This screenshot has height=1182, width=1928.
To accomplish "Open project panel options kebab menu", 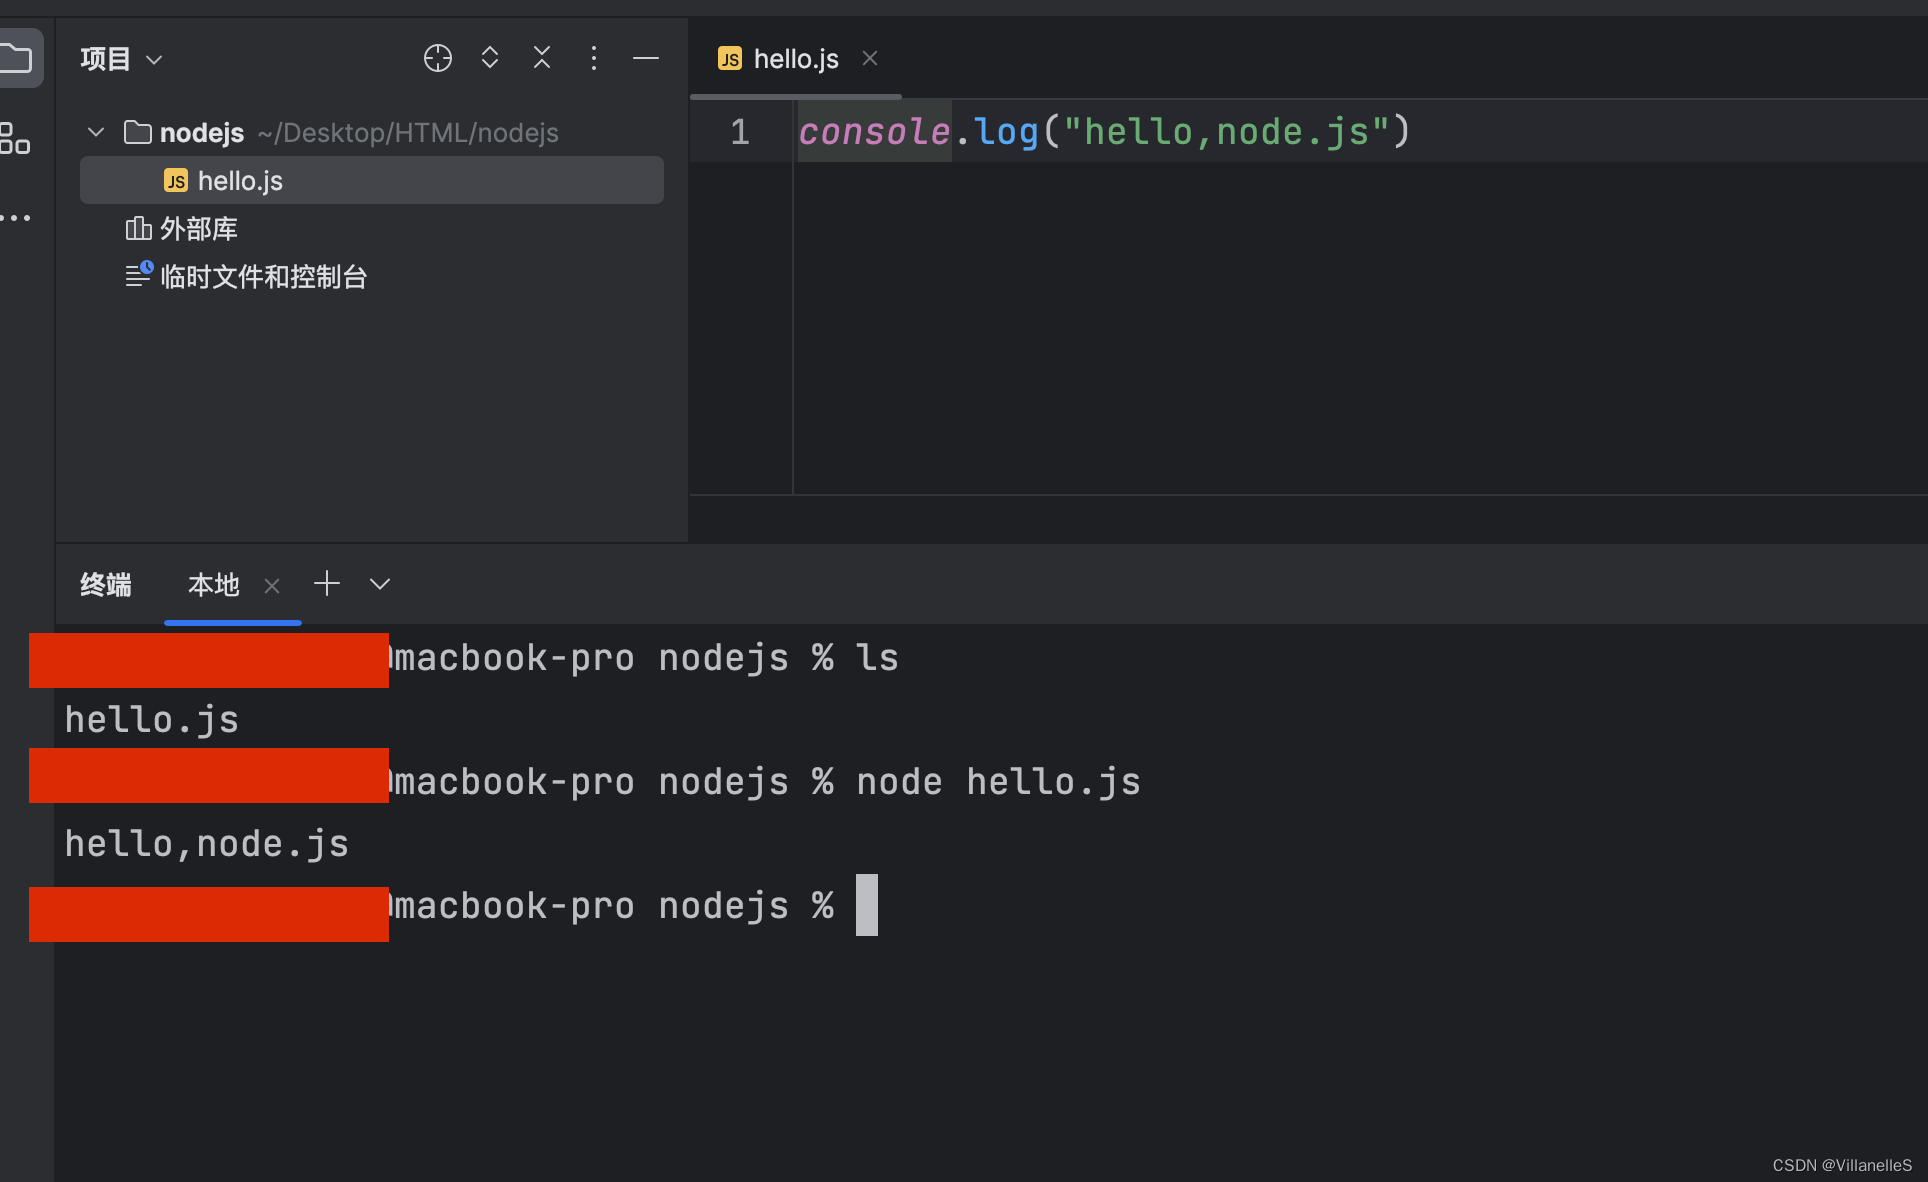I will (594, 58).
